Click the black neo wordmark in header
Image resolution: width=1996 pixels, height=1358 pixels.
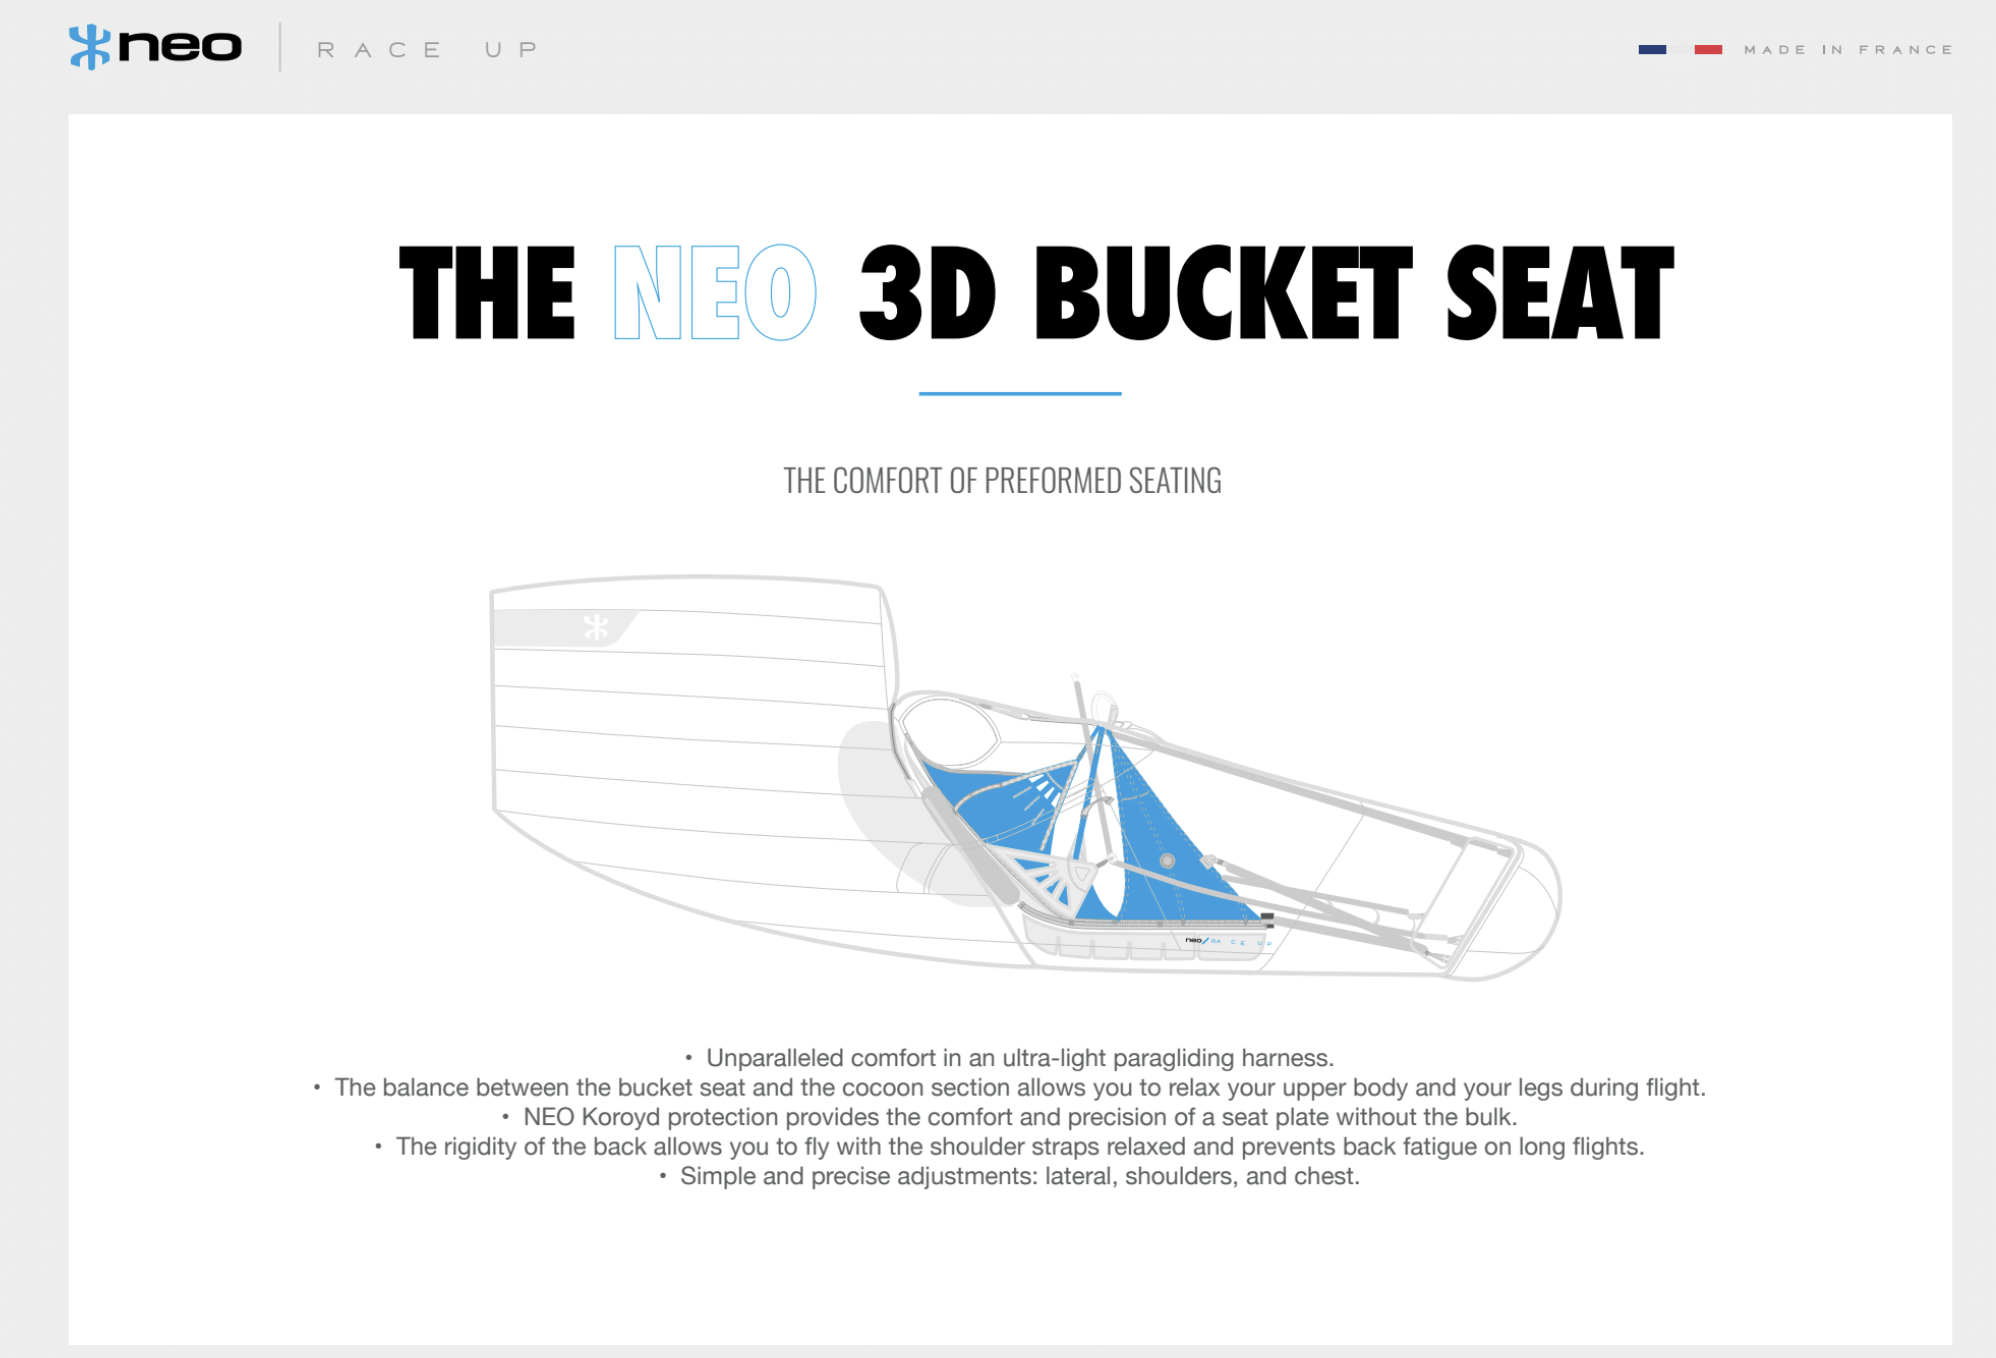tap(180, 47)
